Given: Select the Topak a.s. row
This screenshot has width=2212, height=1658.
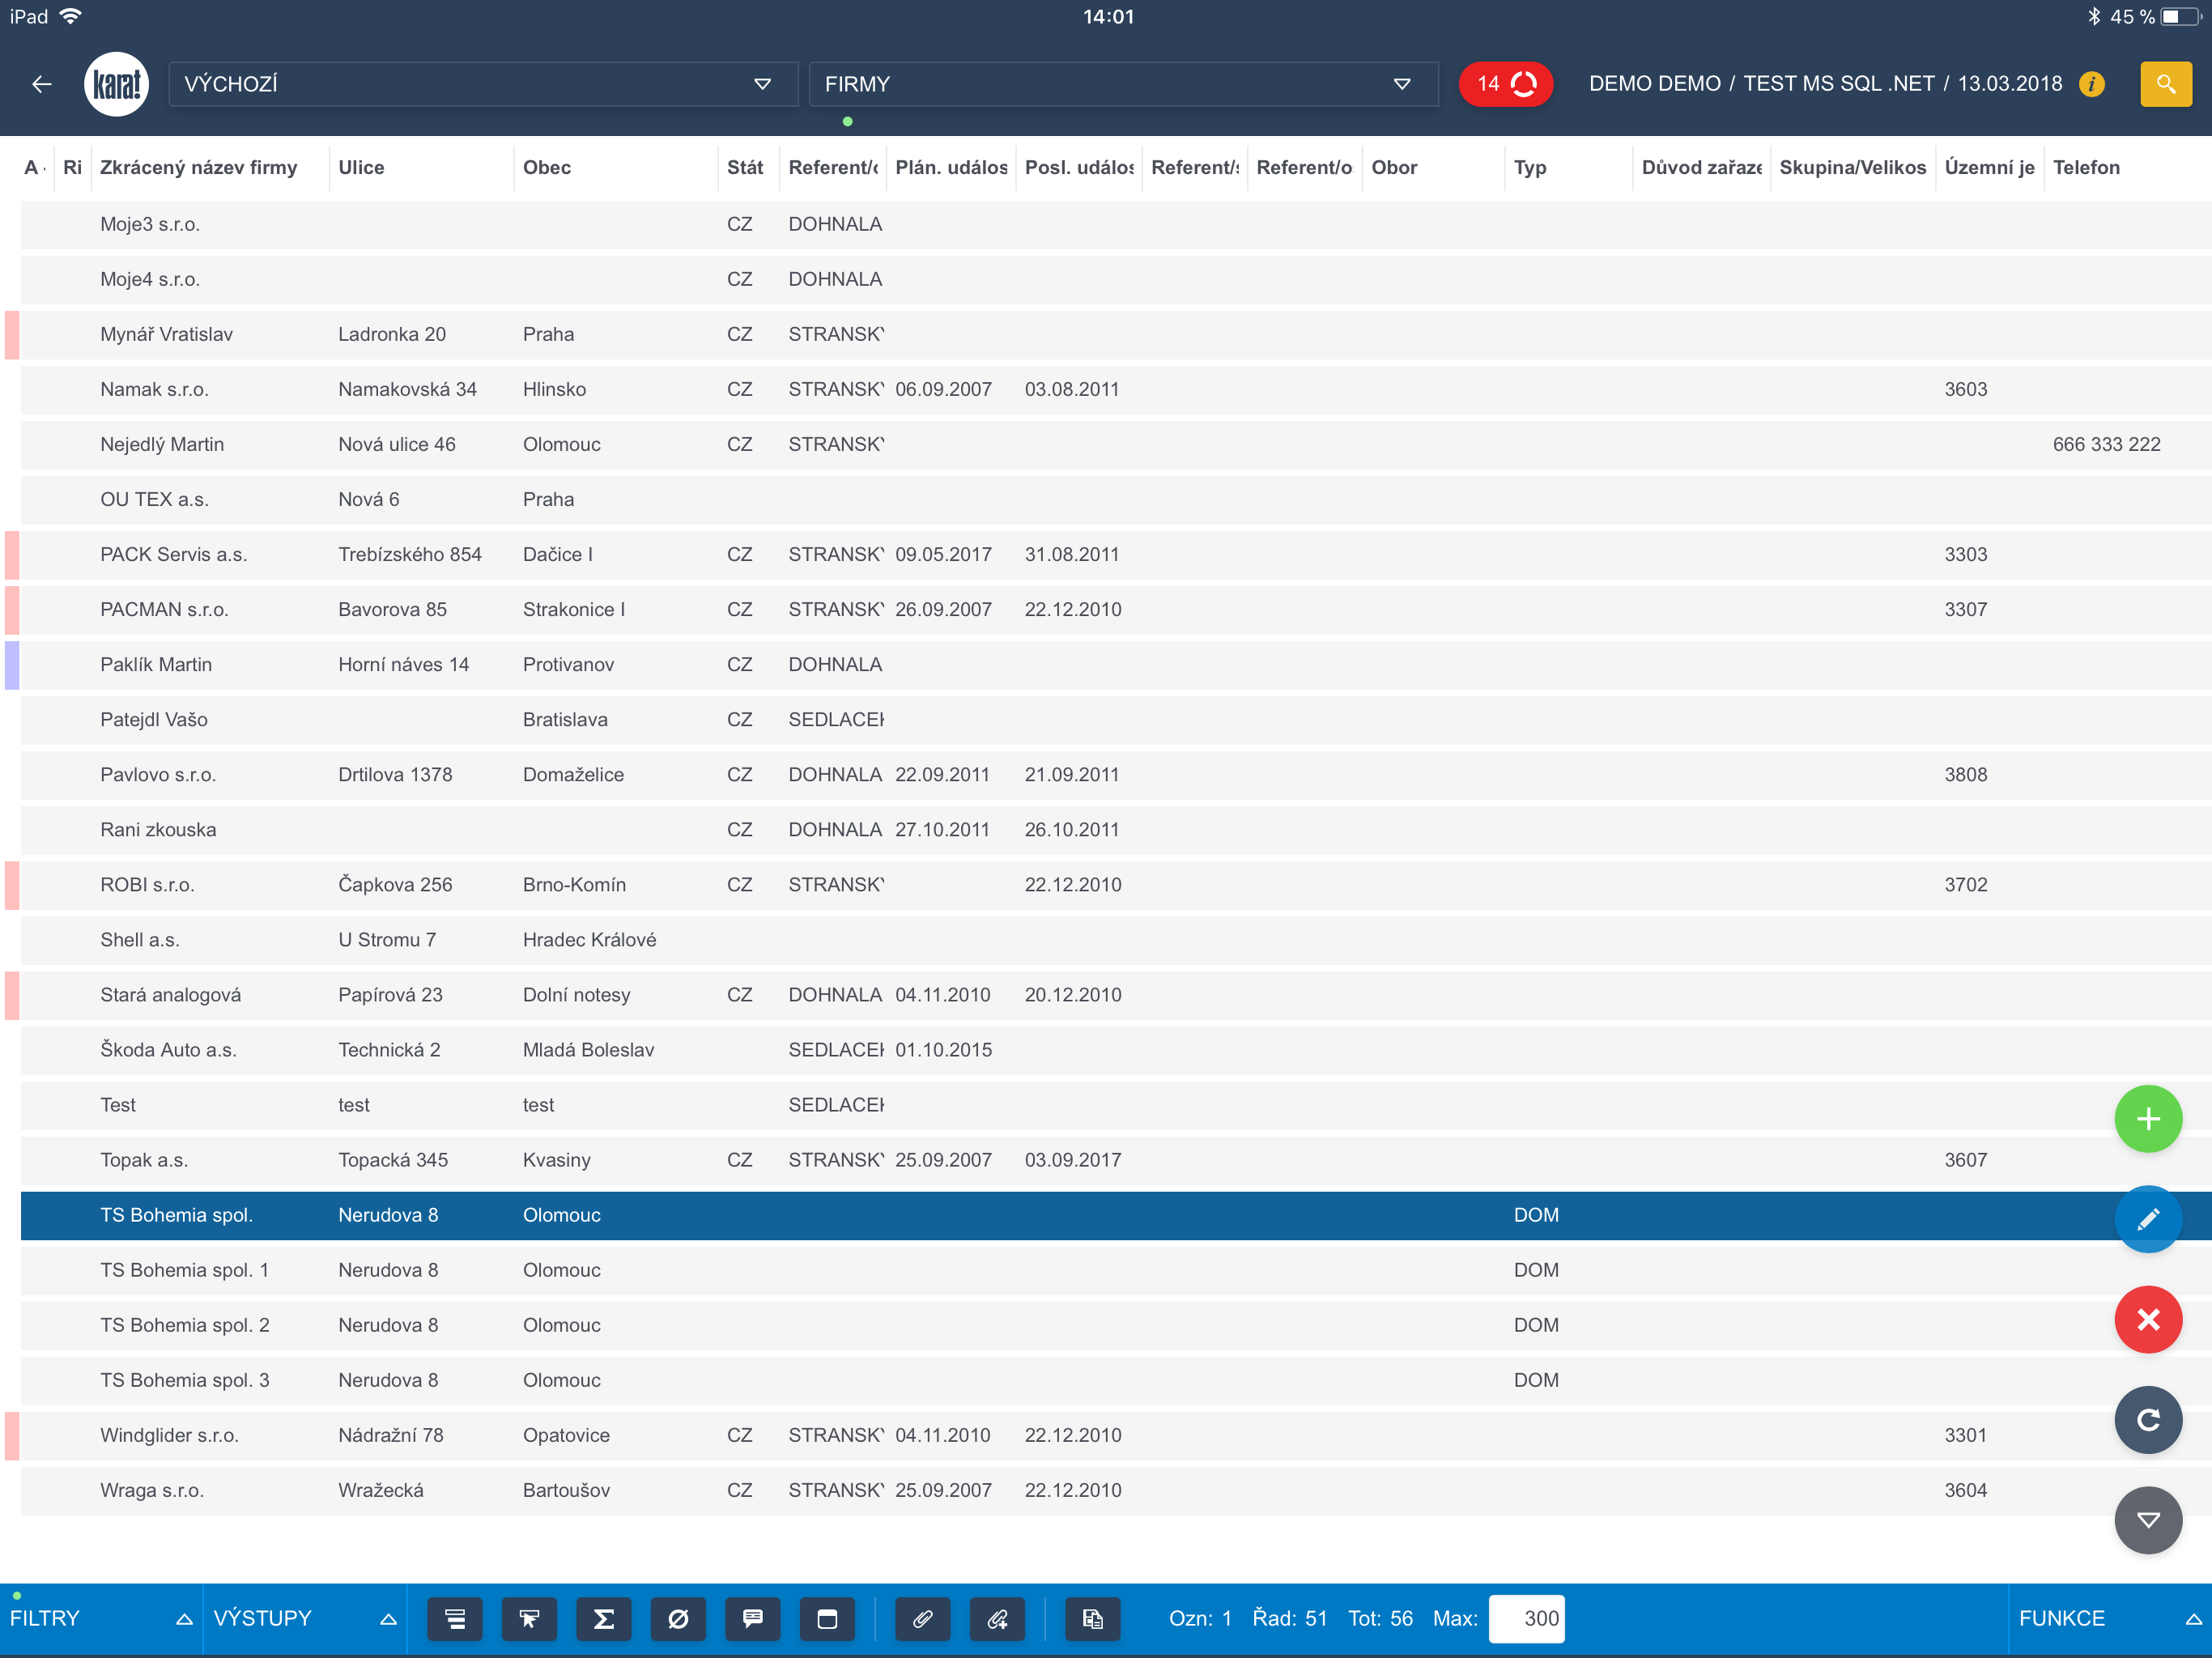Looking at the screenshot, I should 1116,1160.
